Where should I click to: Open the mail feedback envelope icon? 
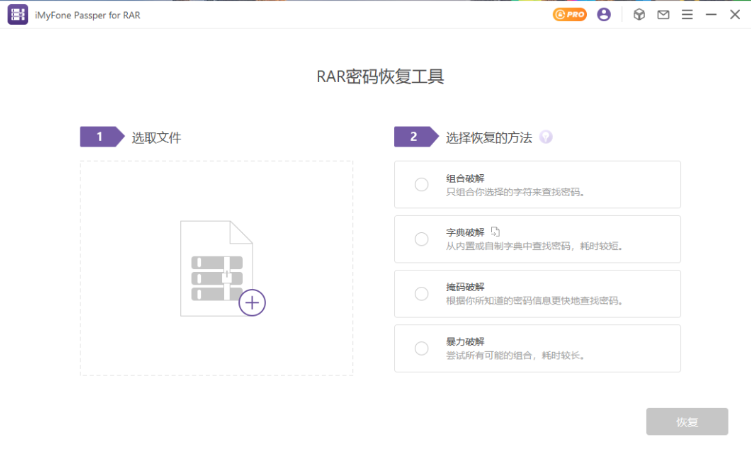[663, 15]
